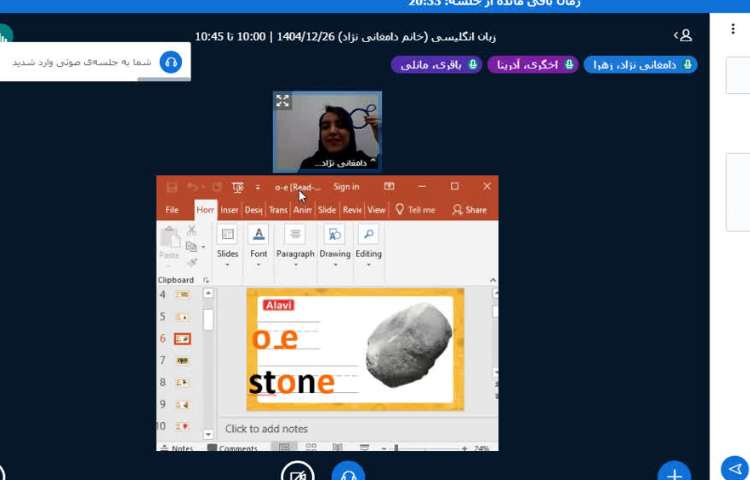Viewport: 750px width, 480px height.
Task: Select slide 7 thumbnail
Action: tap(182, 360)
